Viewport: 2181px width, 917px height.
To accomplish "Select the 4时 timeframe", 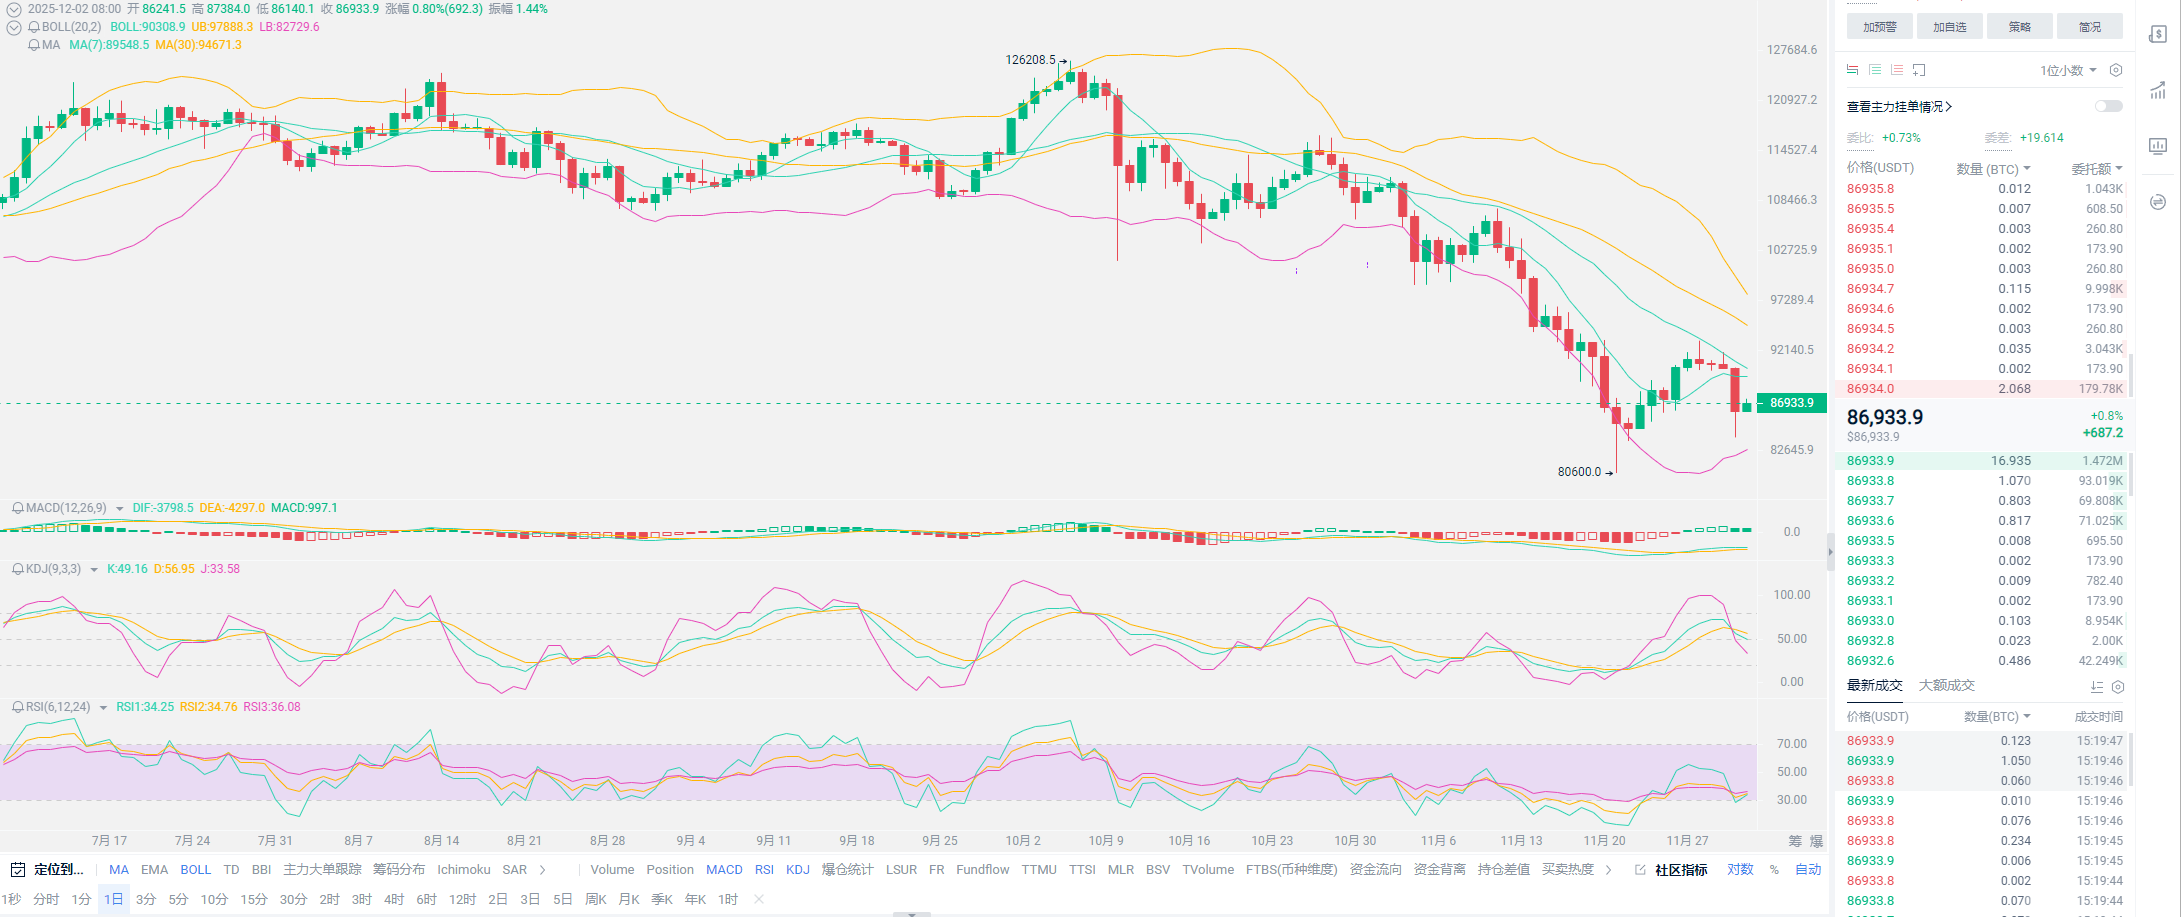I will 394,900.
